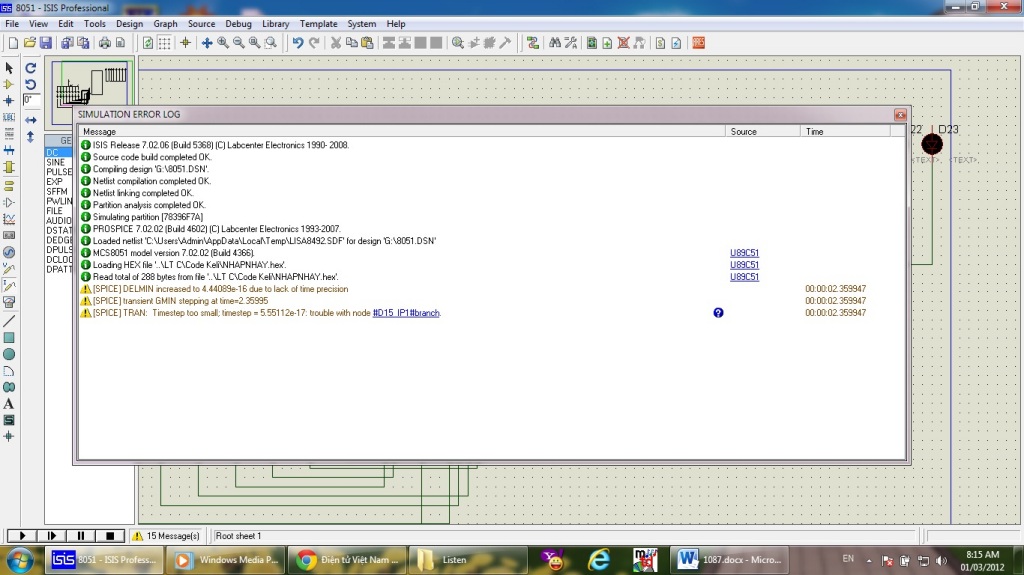The image size is (1024, 575).
Task: Pause the simulation
Action: 80,536
